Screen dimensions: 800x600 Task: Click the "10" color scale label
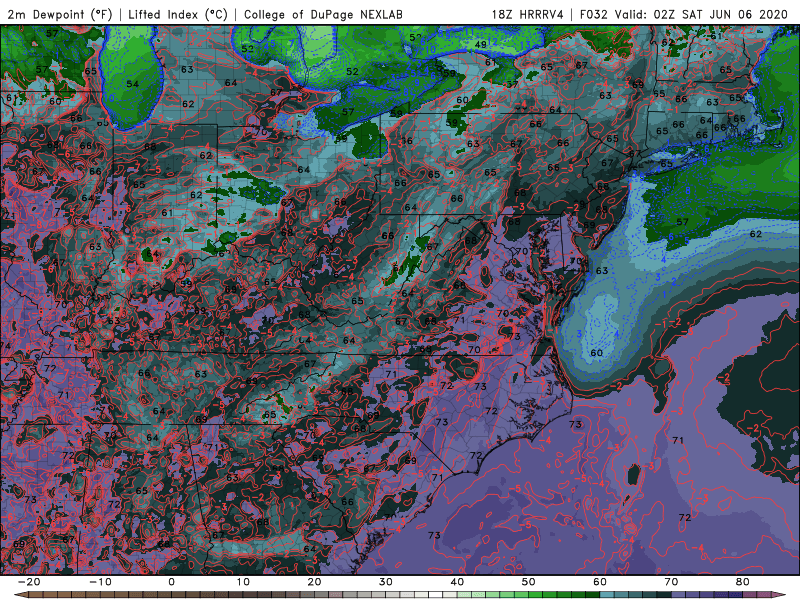pyautogui.click(x=243, y=582)
